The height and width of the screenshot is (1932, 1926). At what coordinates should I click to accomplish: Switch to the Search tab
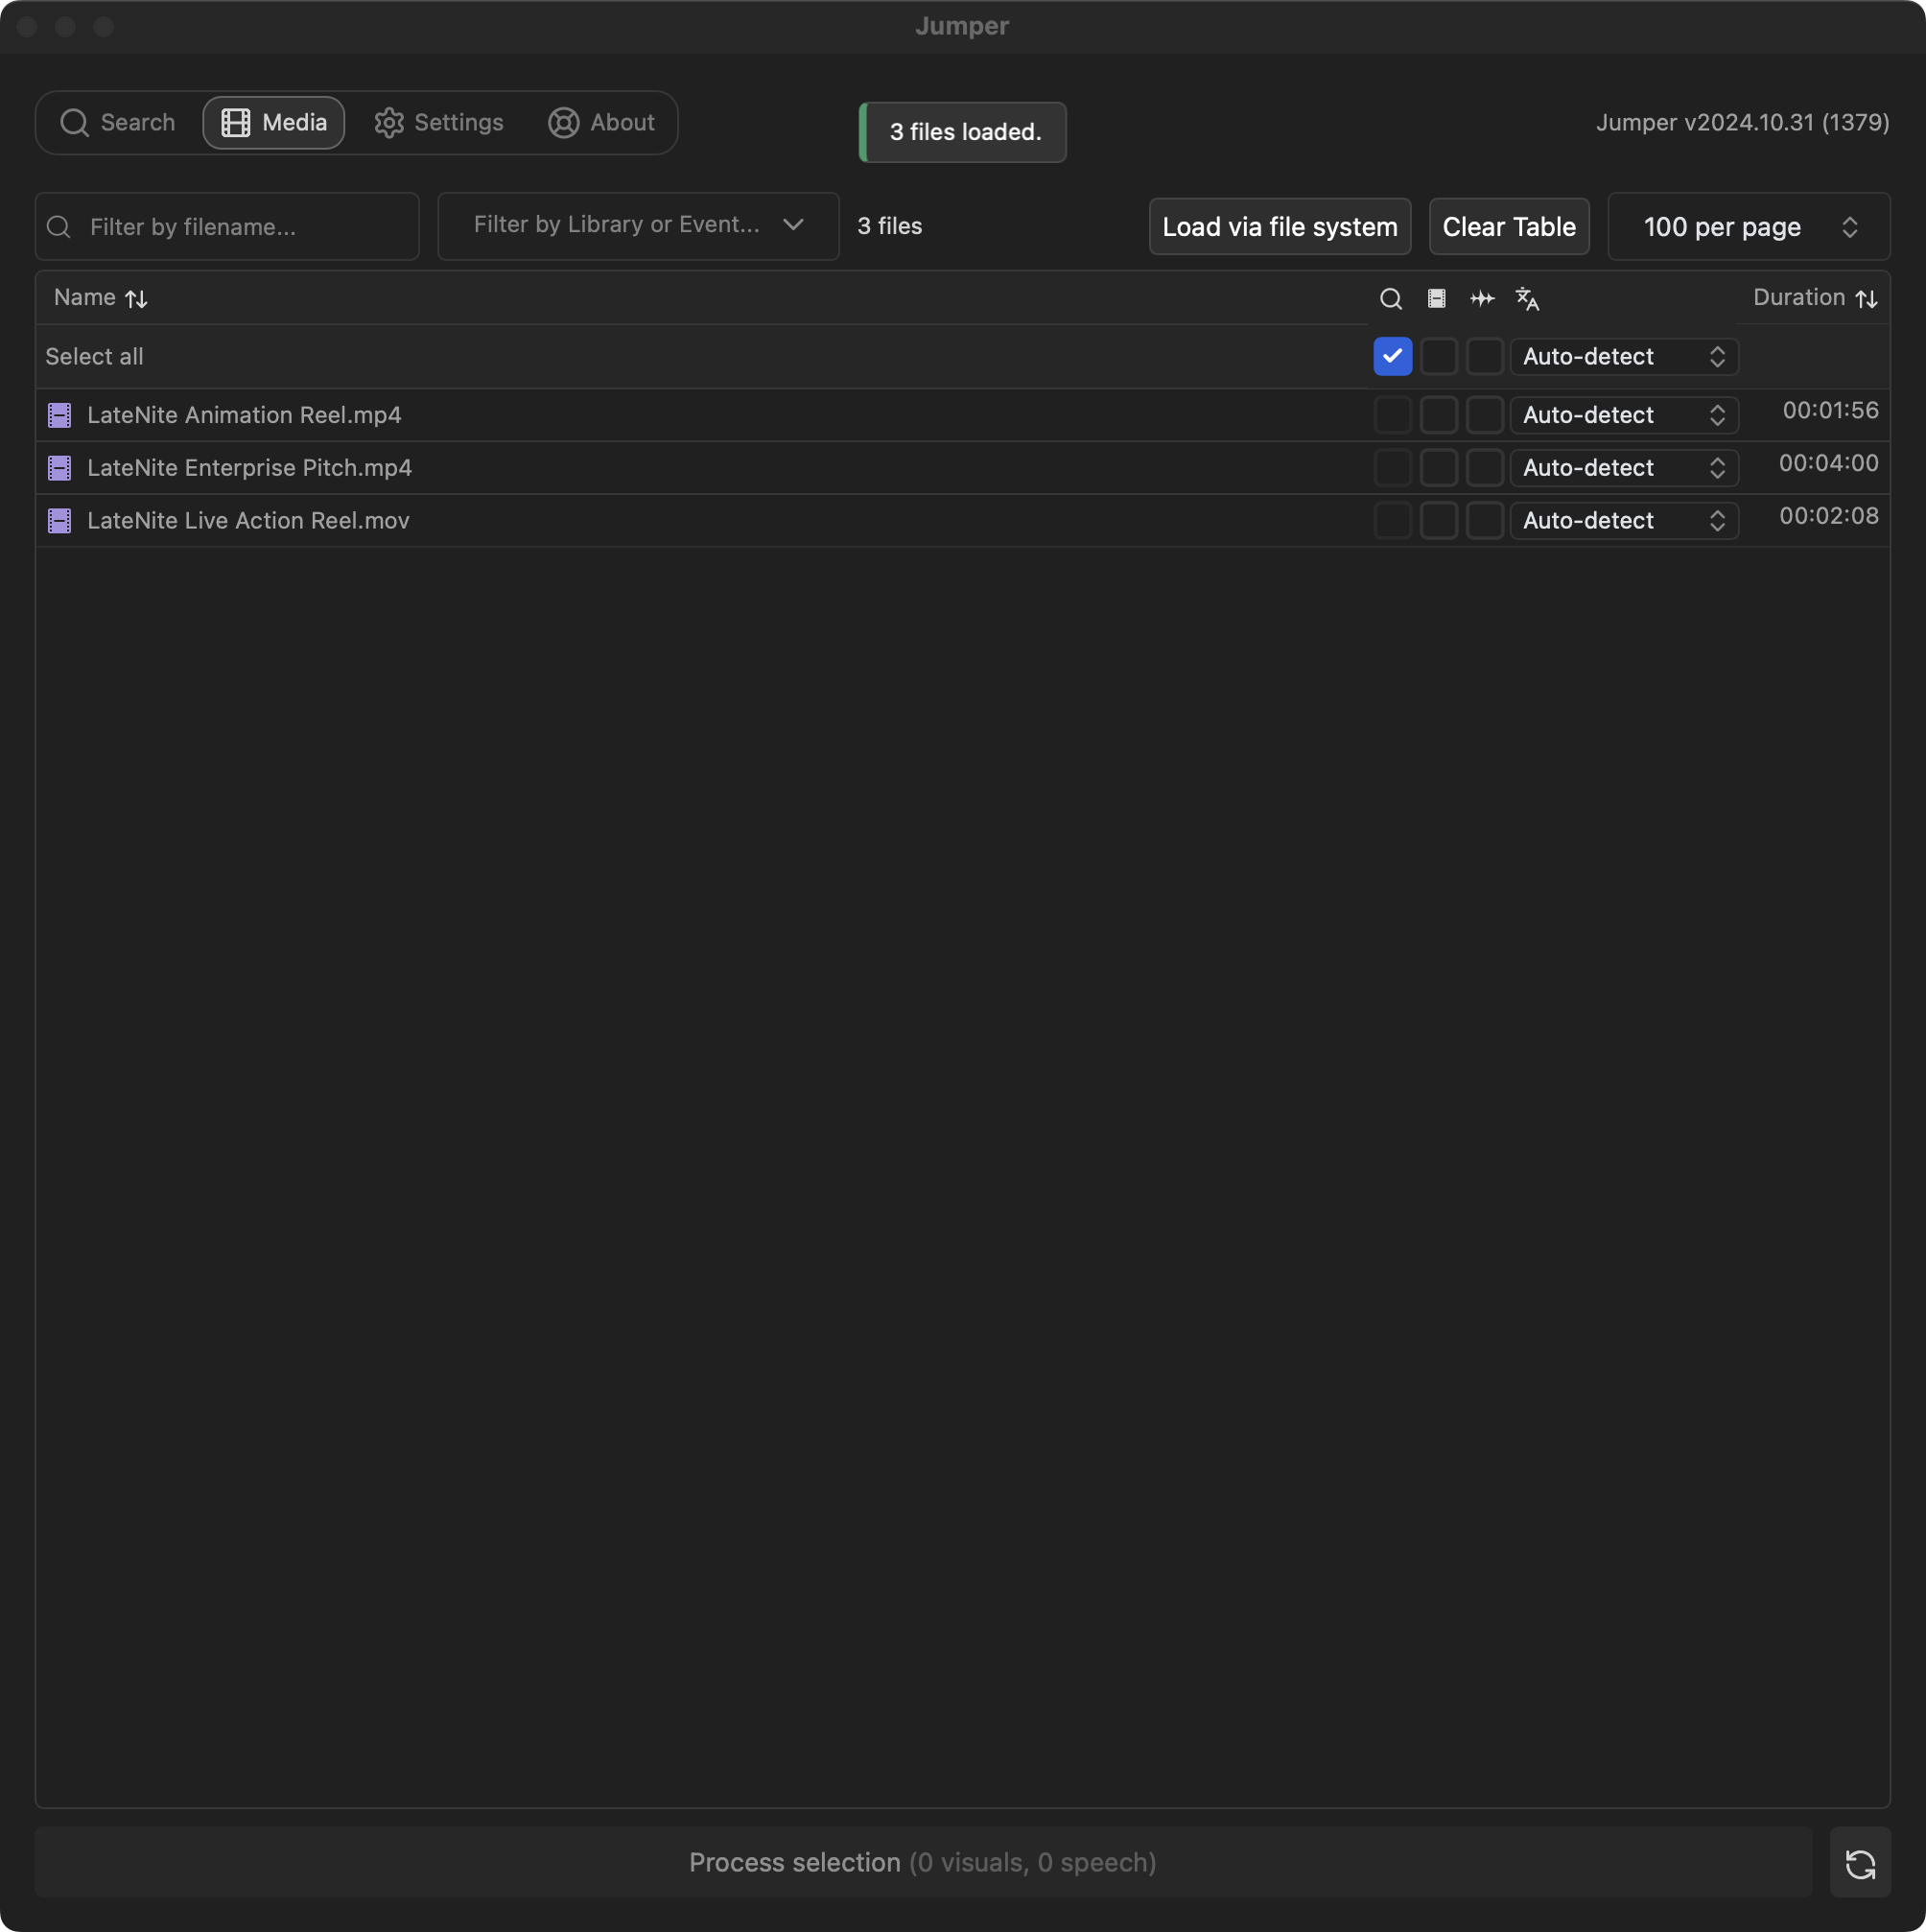(118, 123)
